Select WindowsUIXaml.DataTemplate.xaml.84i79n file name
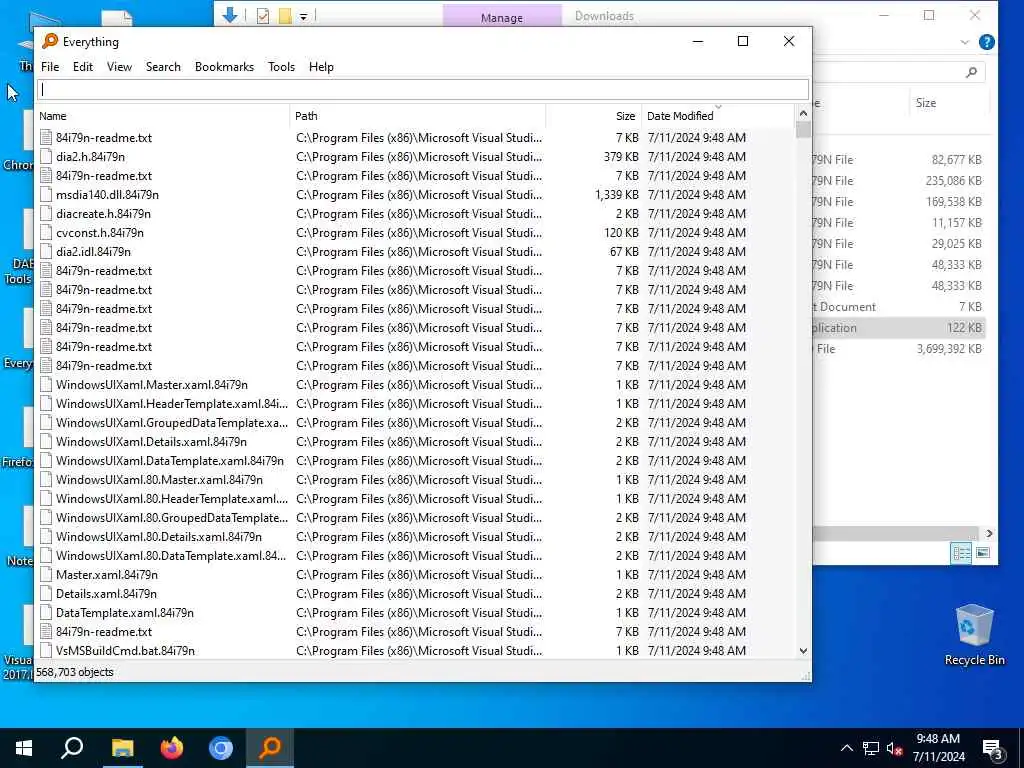This screenshot has height=768, width=1024. 170,460
